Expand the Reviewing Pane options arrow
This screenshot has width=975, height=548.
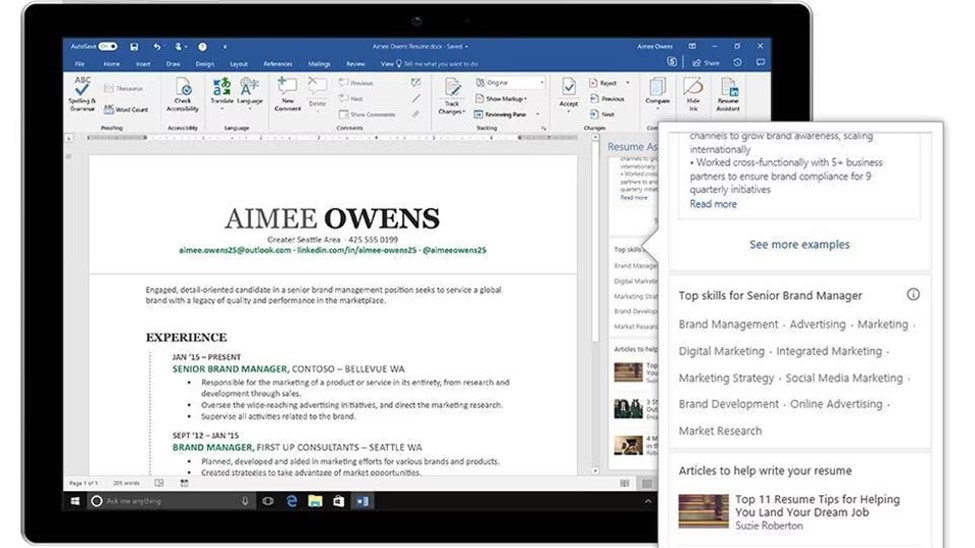click(538, 114)
